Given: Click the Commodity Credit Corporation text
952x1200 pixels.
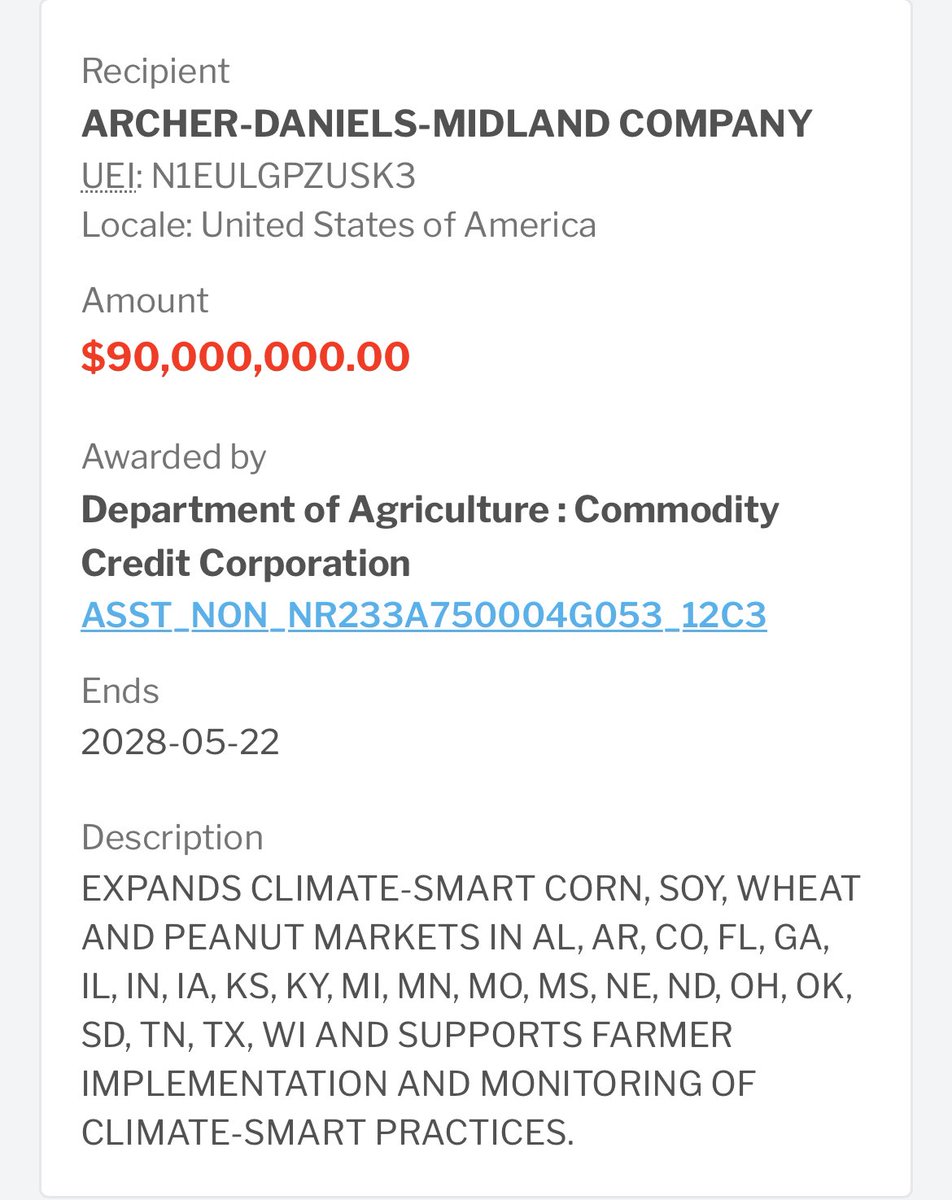Looking at the screenshot, I should (x=245, y=562).
